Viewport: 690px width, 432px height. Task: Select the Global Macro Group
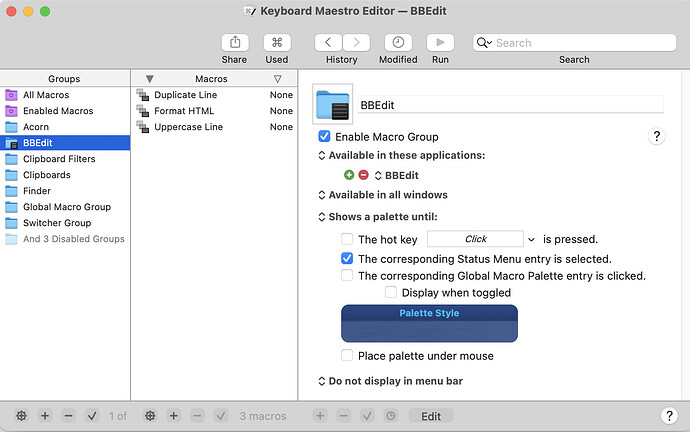click(x=65, y=207)
